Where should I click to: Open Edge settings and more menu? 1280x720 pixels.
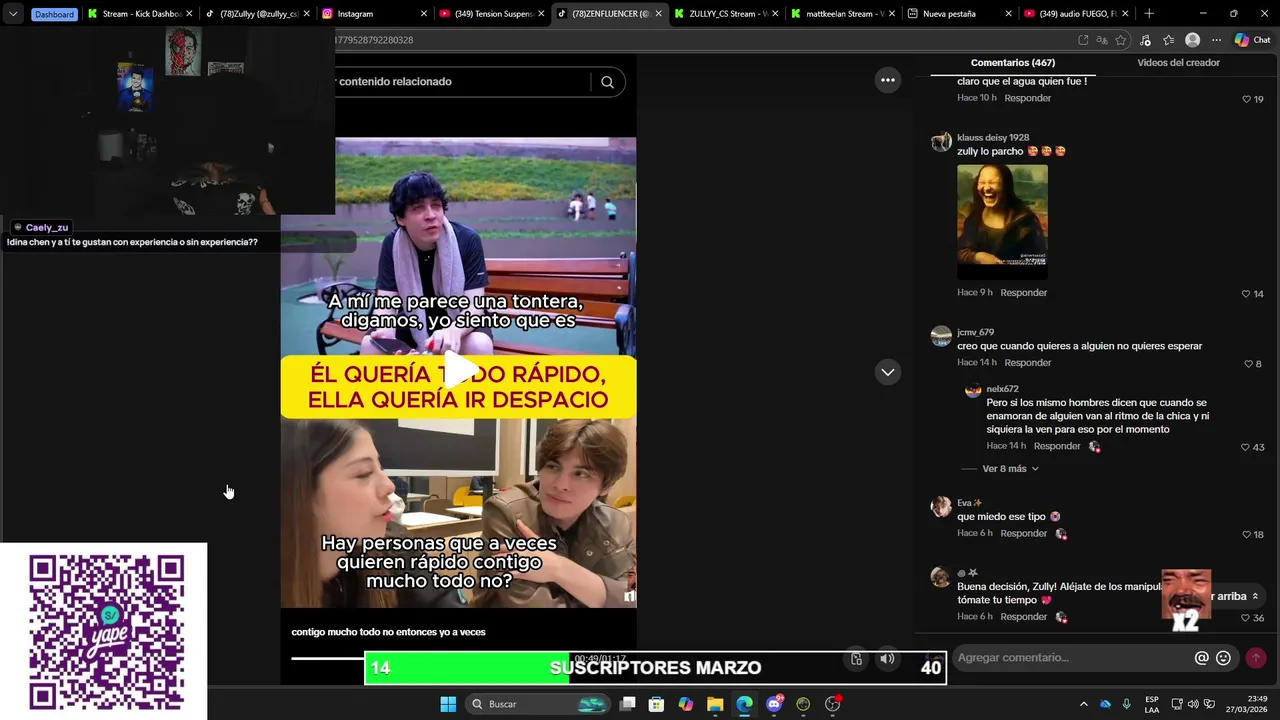[x=1216, y=40]
